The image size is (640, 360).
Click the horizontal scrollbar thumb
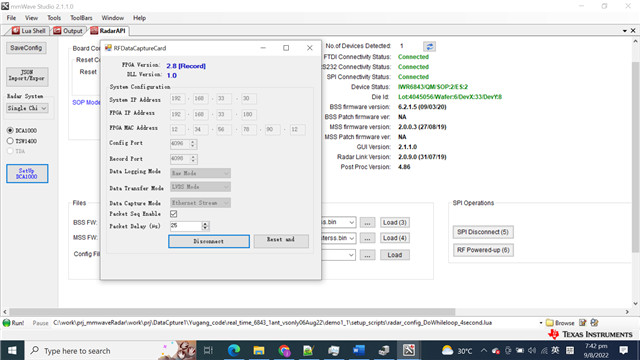(x=232, y=312)
